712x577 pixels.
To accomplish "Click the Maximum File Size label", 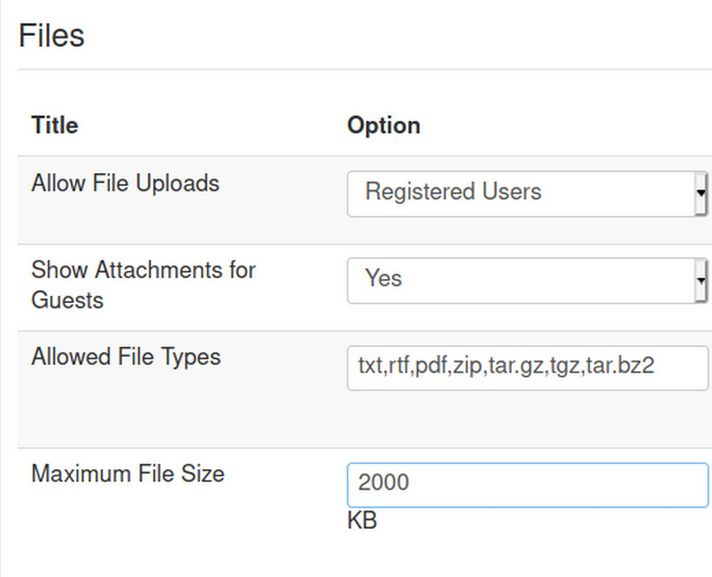I will 128,474.
